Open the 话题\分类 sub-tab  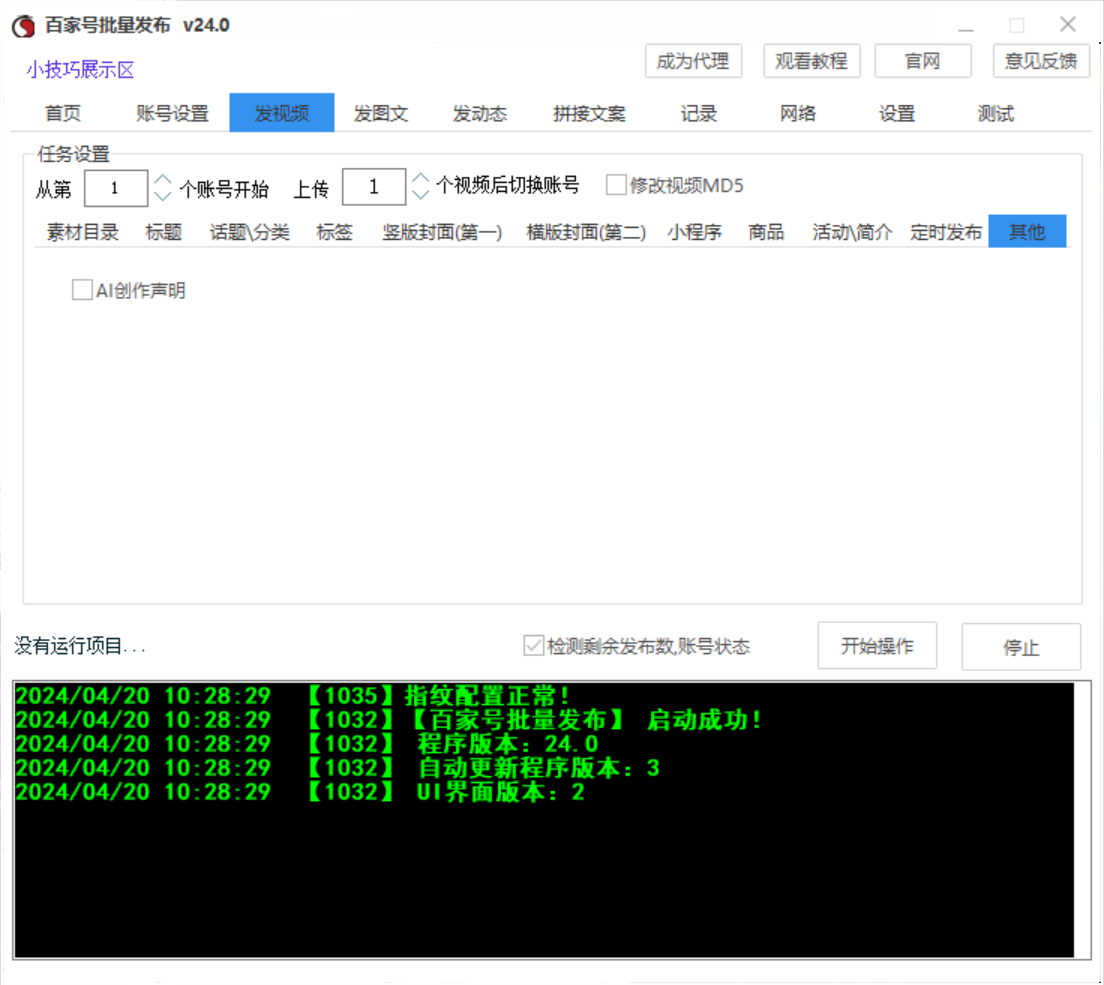click(x=249, y=232)
